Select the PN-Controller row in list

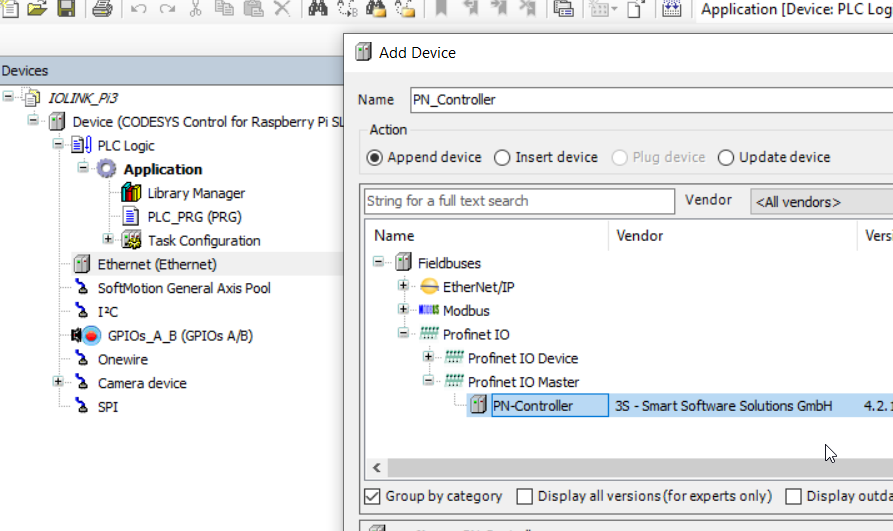(679, 405)
